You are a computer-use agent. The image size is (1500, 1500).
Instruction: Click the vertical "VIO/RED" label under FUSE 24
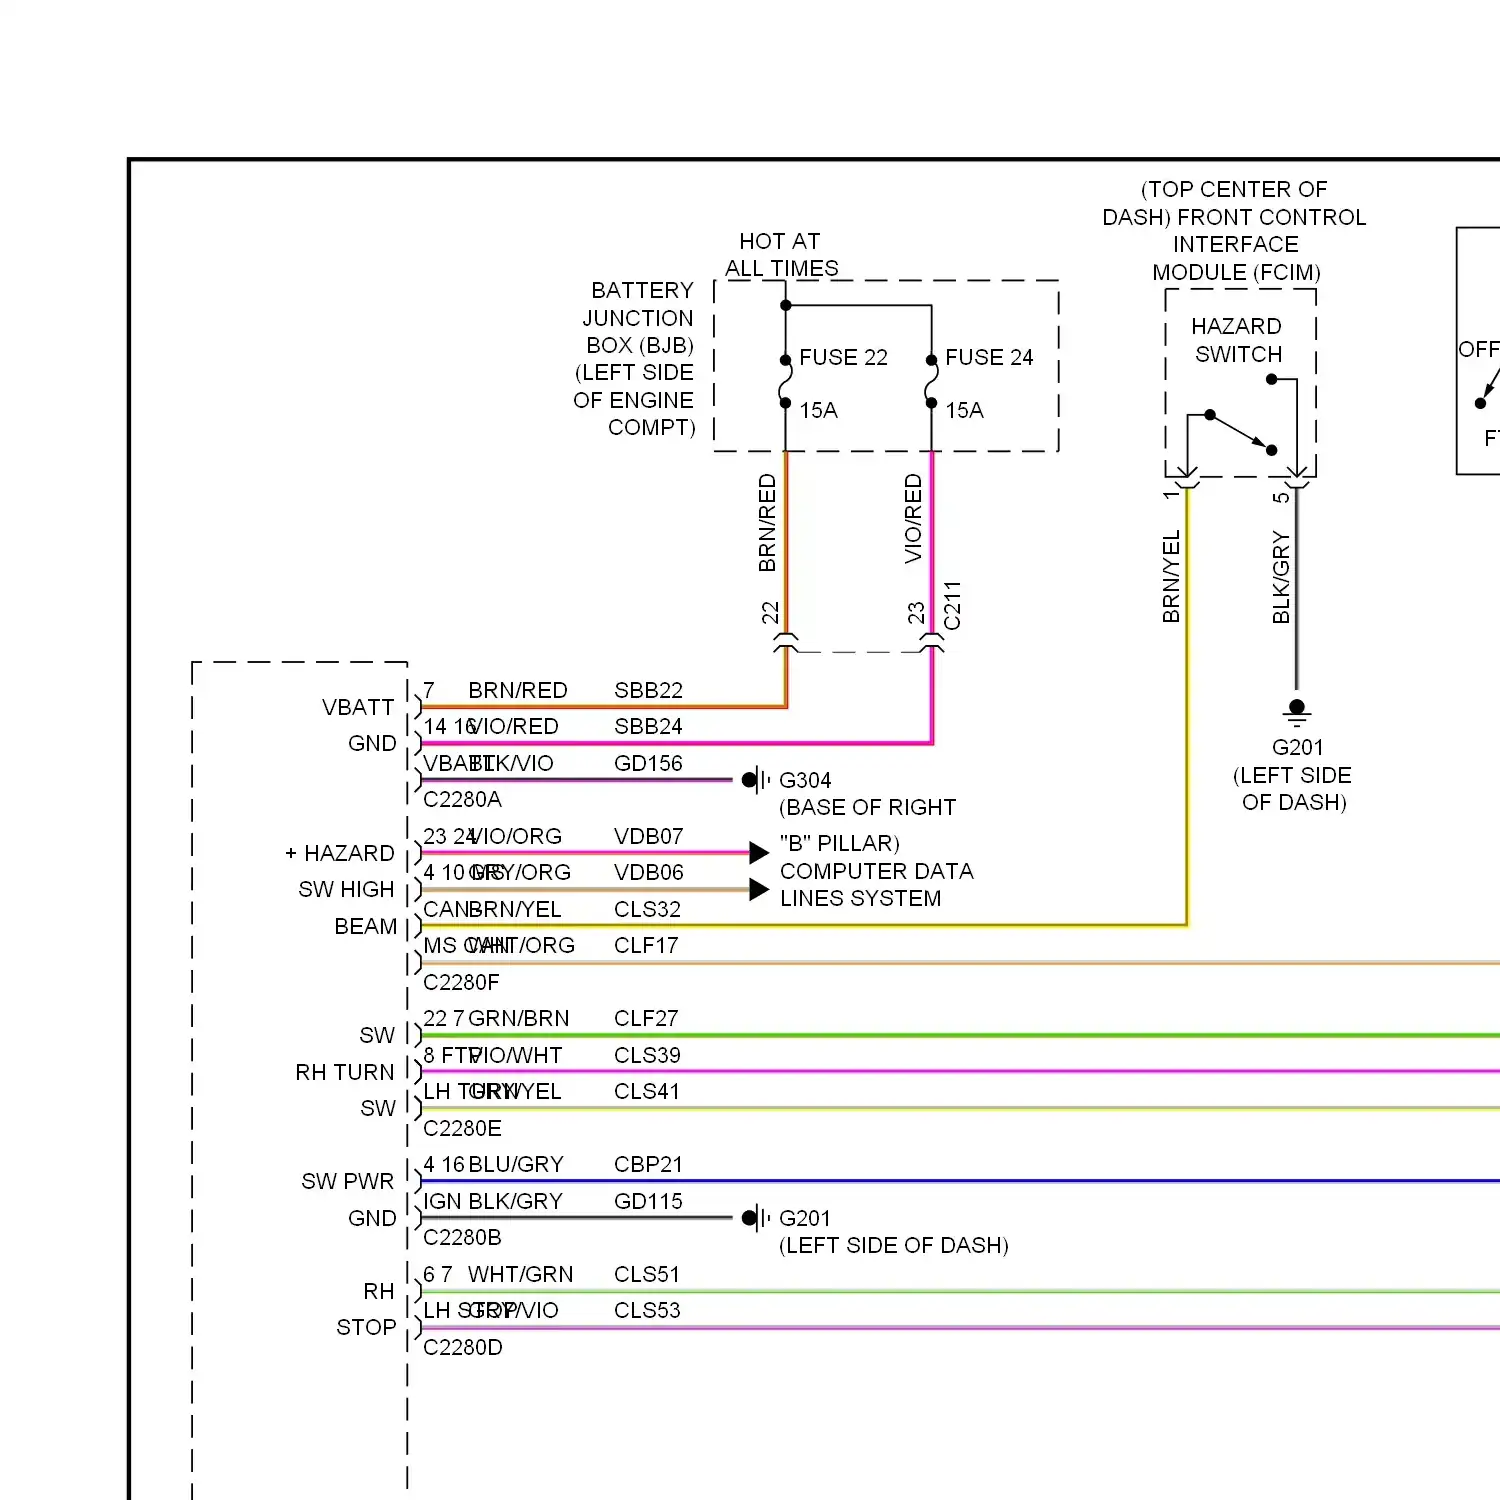(913, 519)
